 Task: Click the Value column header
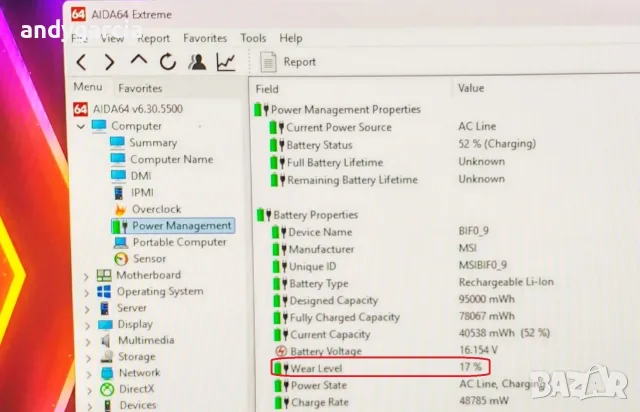click(x=471, y=88)
